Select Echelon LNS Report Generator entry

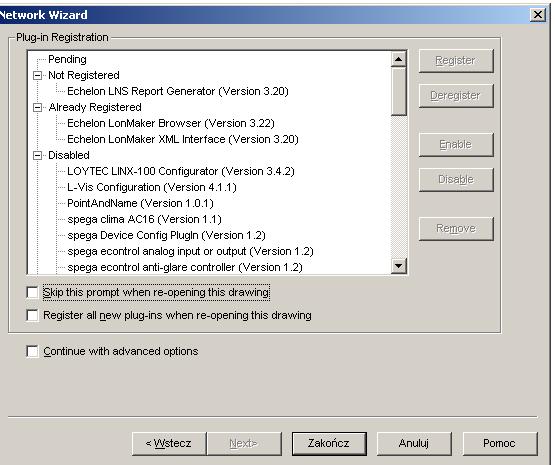click(x=178, y=91)
